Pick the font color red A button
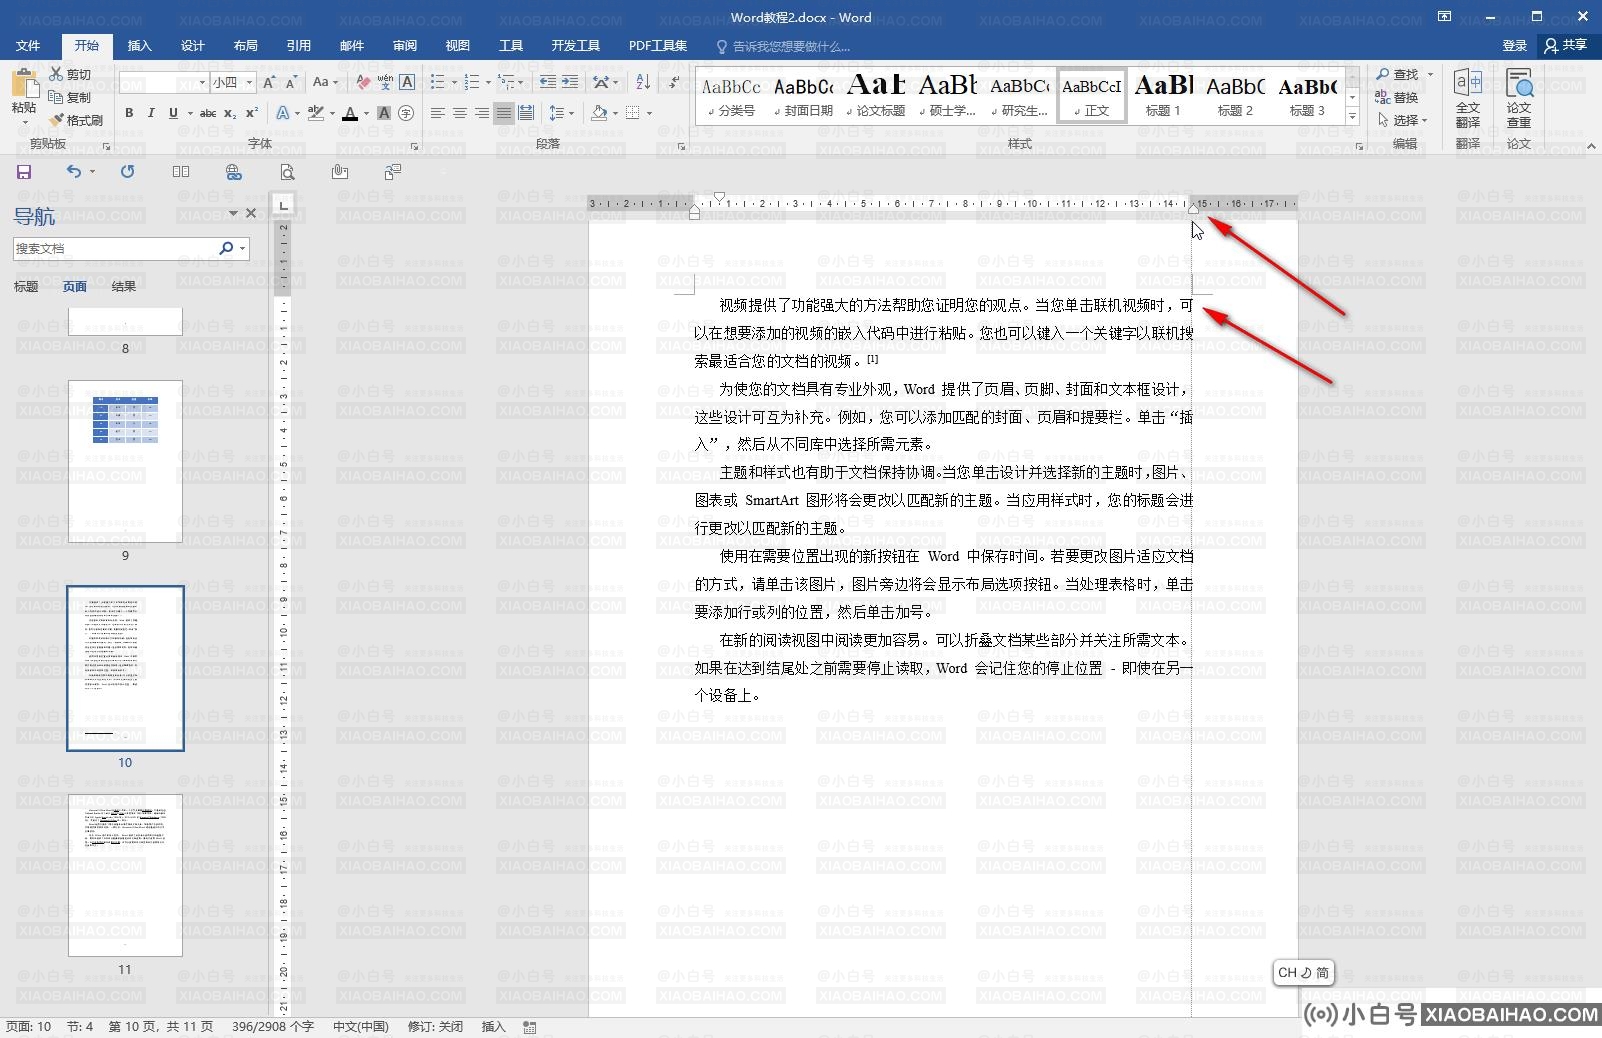This screenshot has height=1038, width=1602. tap(350, 113)
